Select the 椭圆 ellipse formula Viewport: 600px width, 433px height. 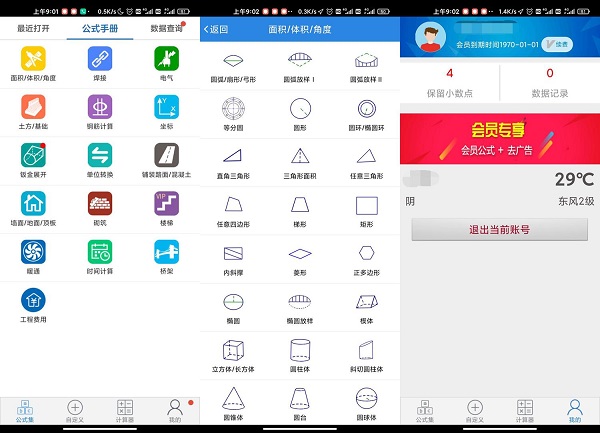point(233,308)
